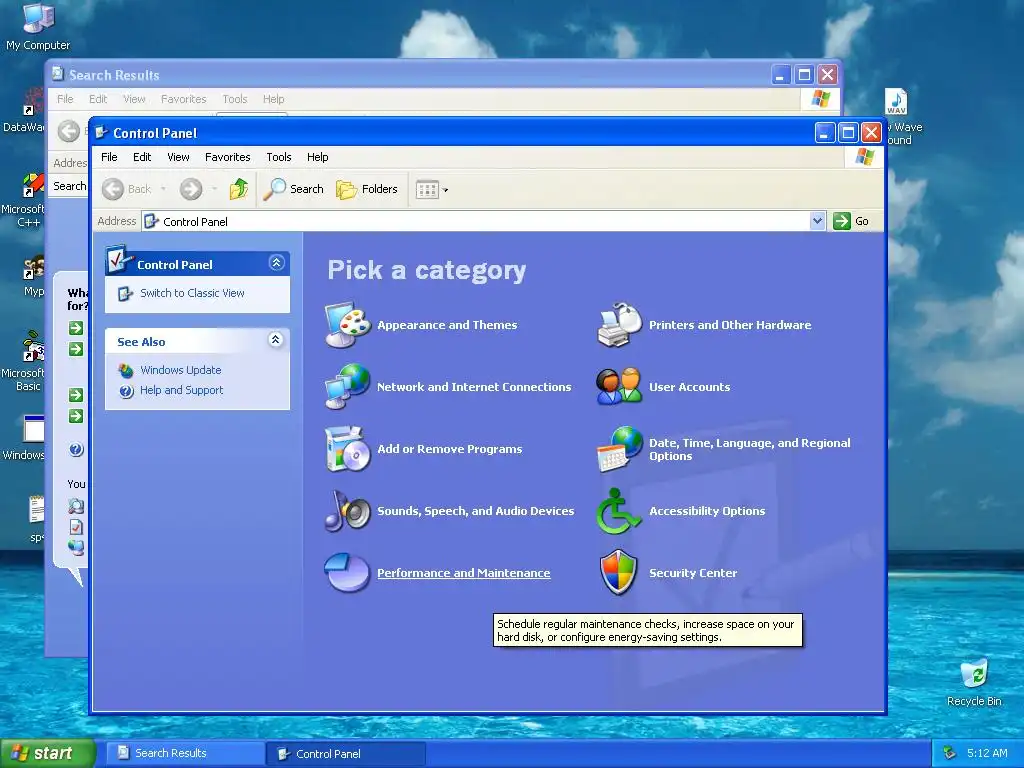Open the Date, Time, Language calendar icon
The height and width of the screenshot is (768, 1024).
(620, 449)
